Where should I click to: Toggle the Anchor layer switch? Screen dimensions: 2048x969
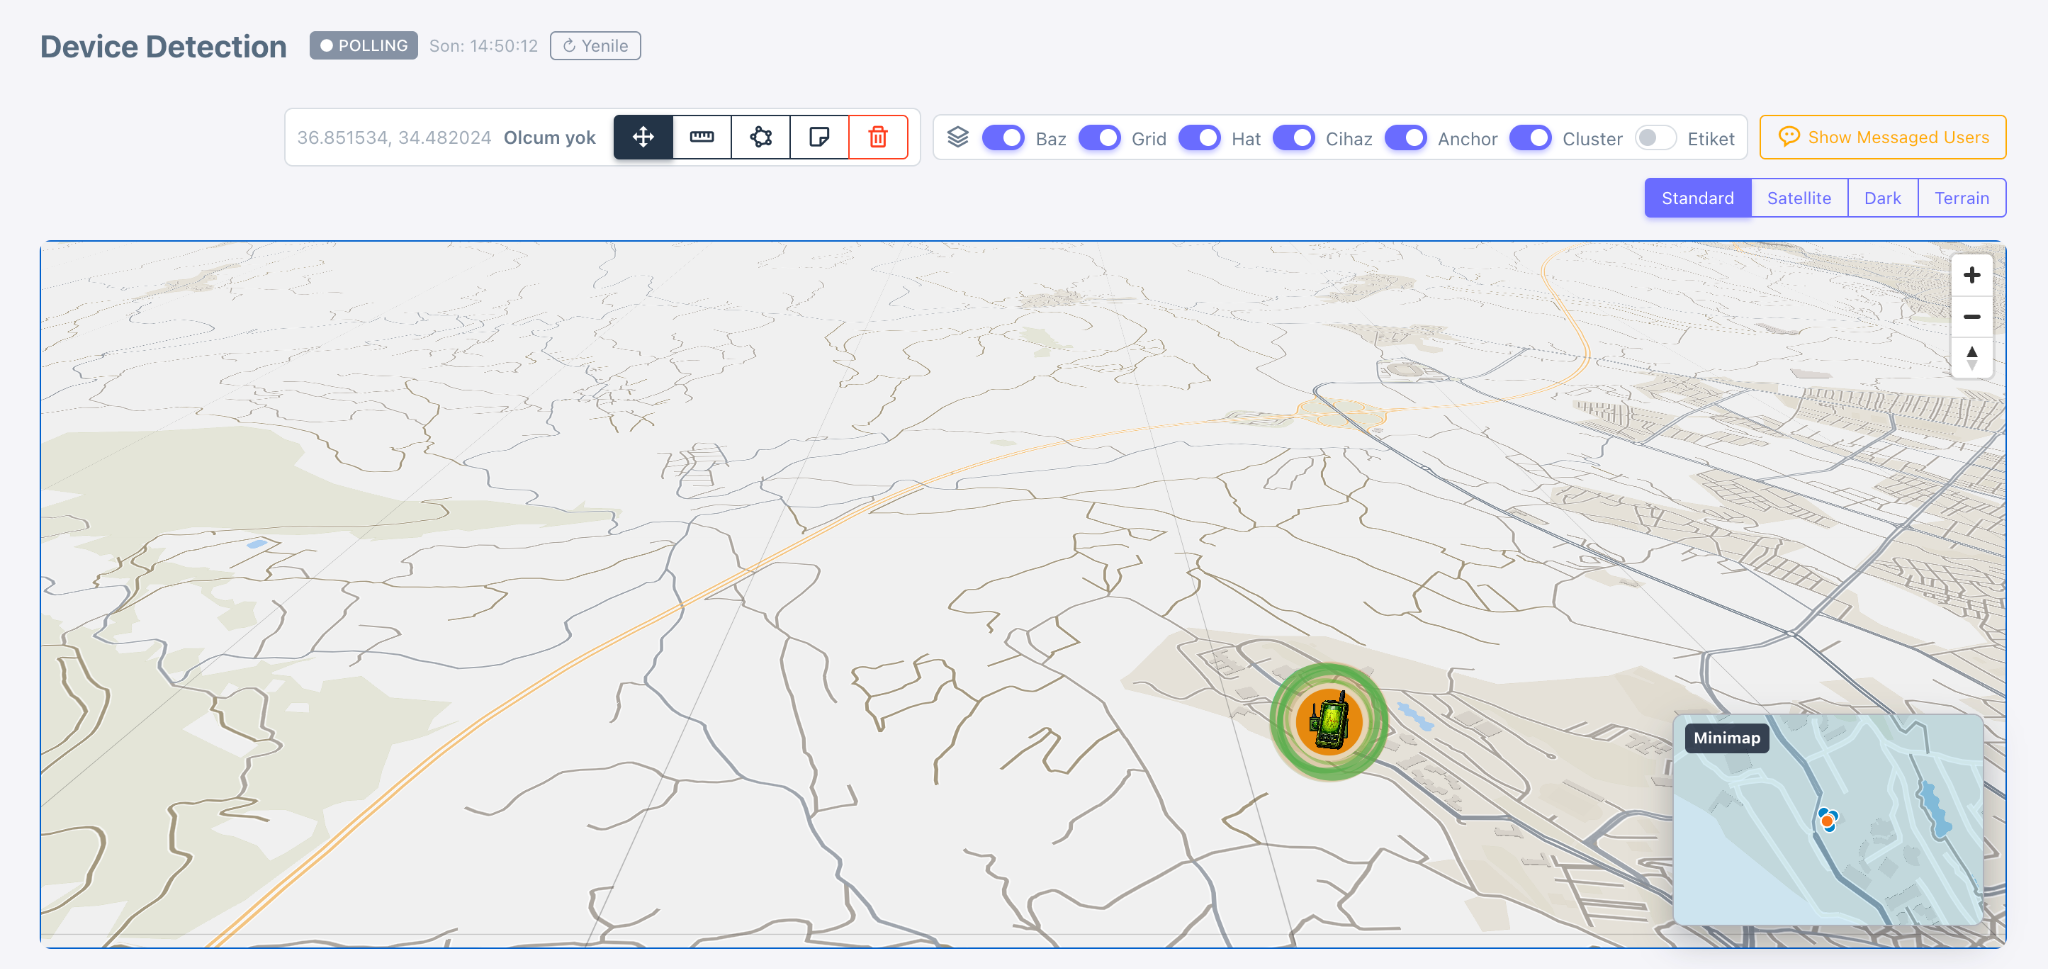[x=1405, y=138]
